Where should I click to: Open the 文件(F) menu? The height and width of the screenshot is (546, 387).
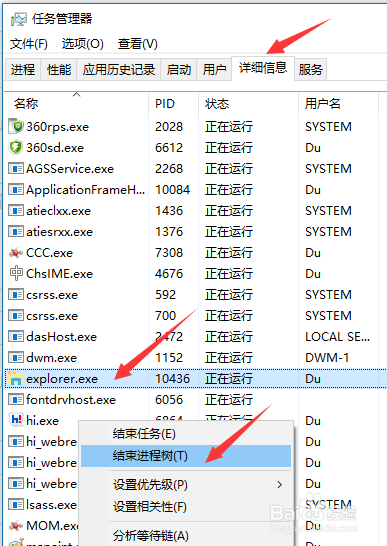29,44
